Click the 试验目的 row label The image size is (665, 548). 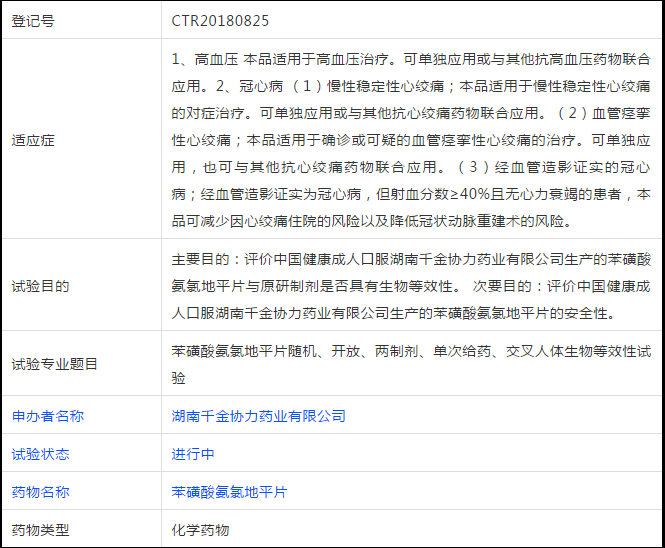tap(40, 286)
